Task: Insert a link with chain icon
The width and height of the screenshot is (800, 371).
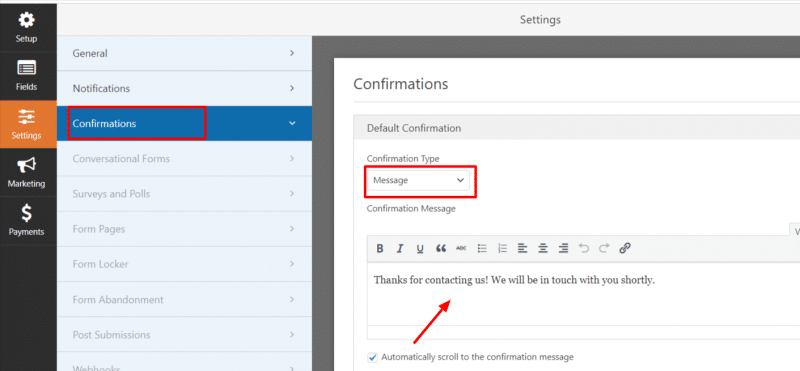Action: click(x=625, y=249)
